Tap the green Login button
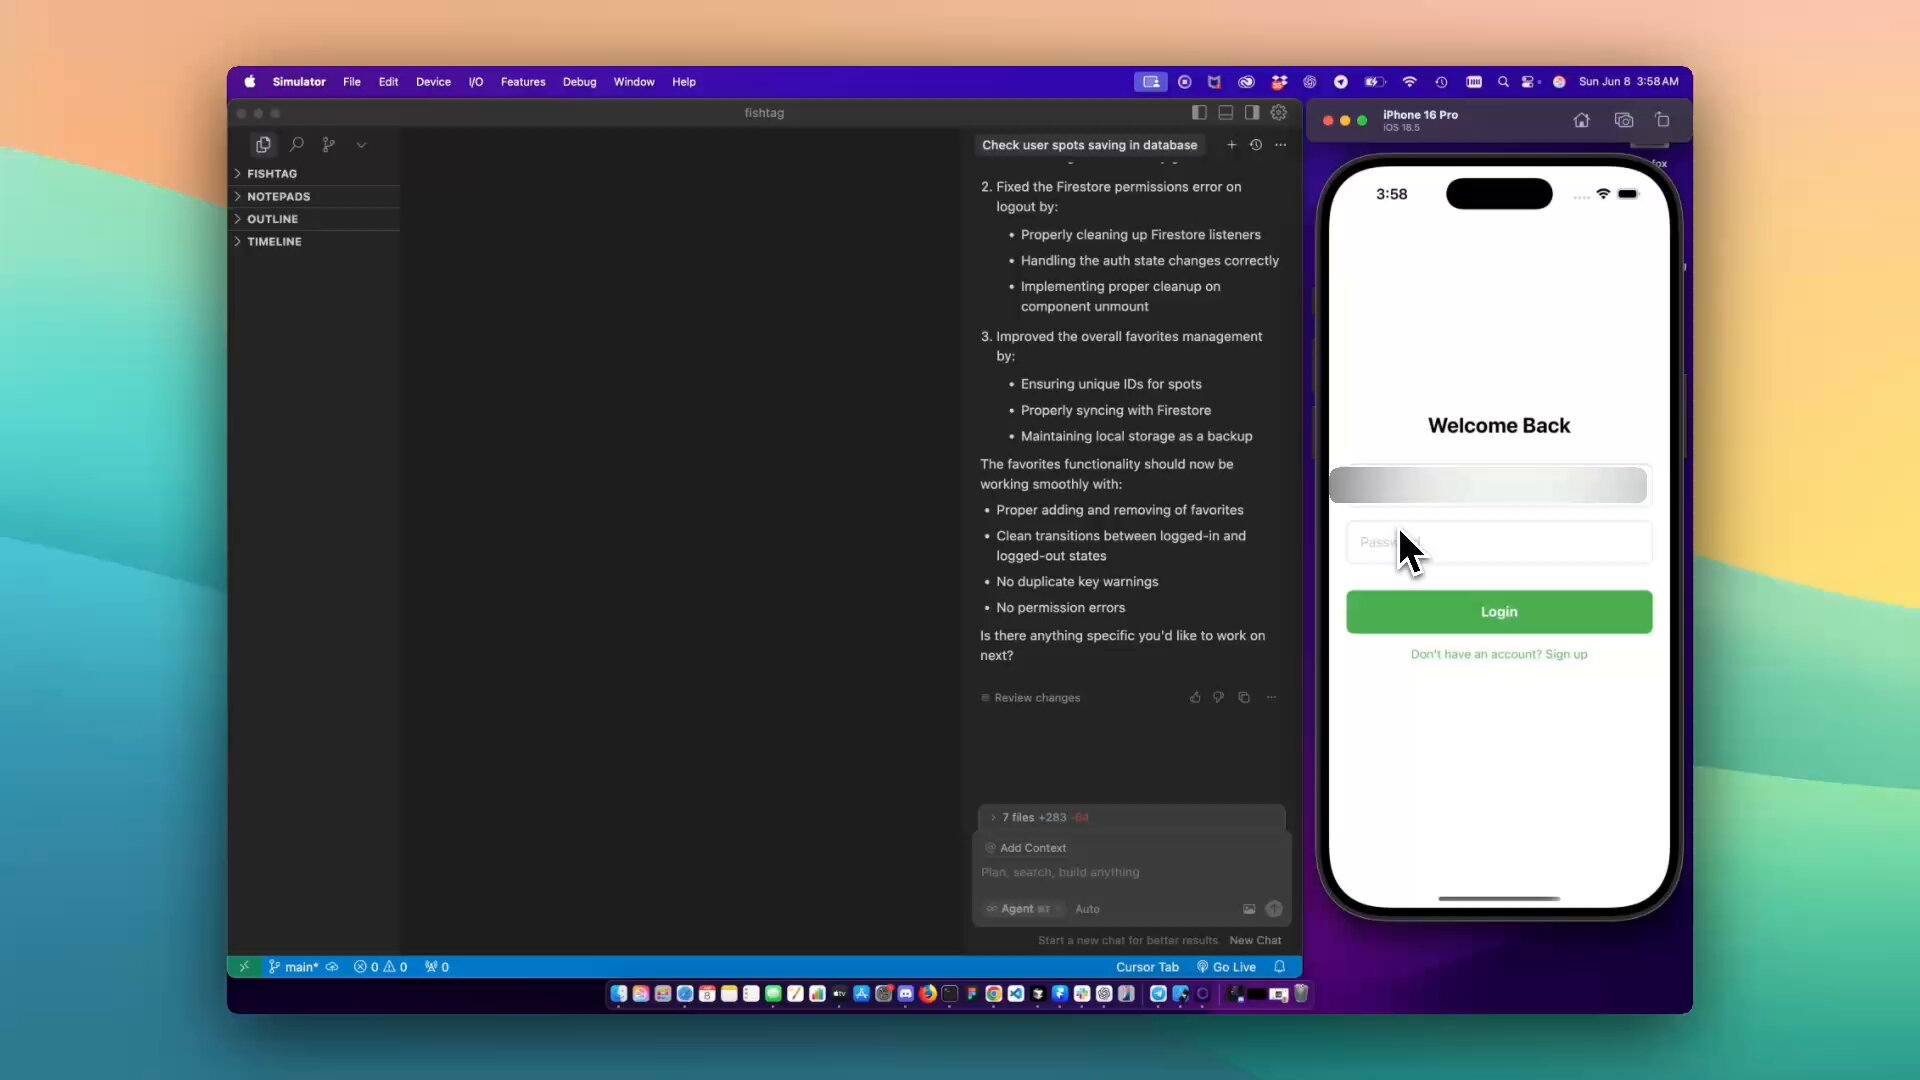Image resolution: width=1920 pixels, height=1080 pixels. coord(1499,611)
